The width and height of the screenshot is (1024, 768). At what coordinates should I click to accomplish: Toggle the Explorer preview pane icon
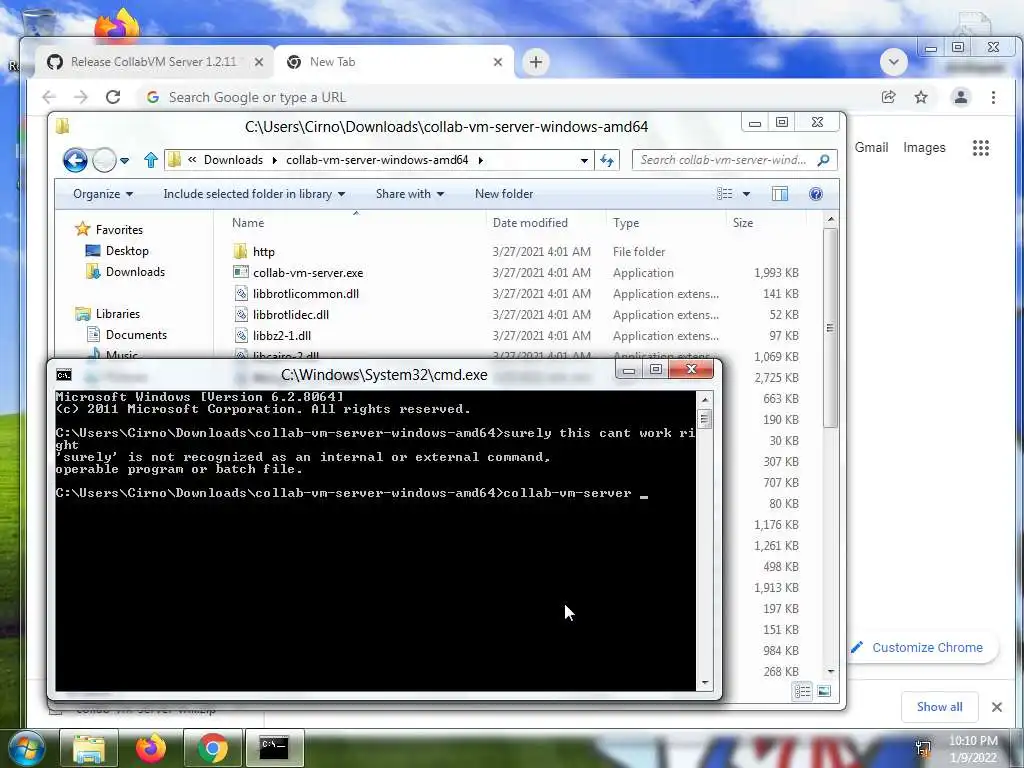coord(780,194)
